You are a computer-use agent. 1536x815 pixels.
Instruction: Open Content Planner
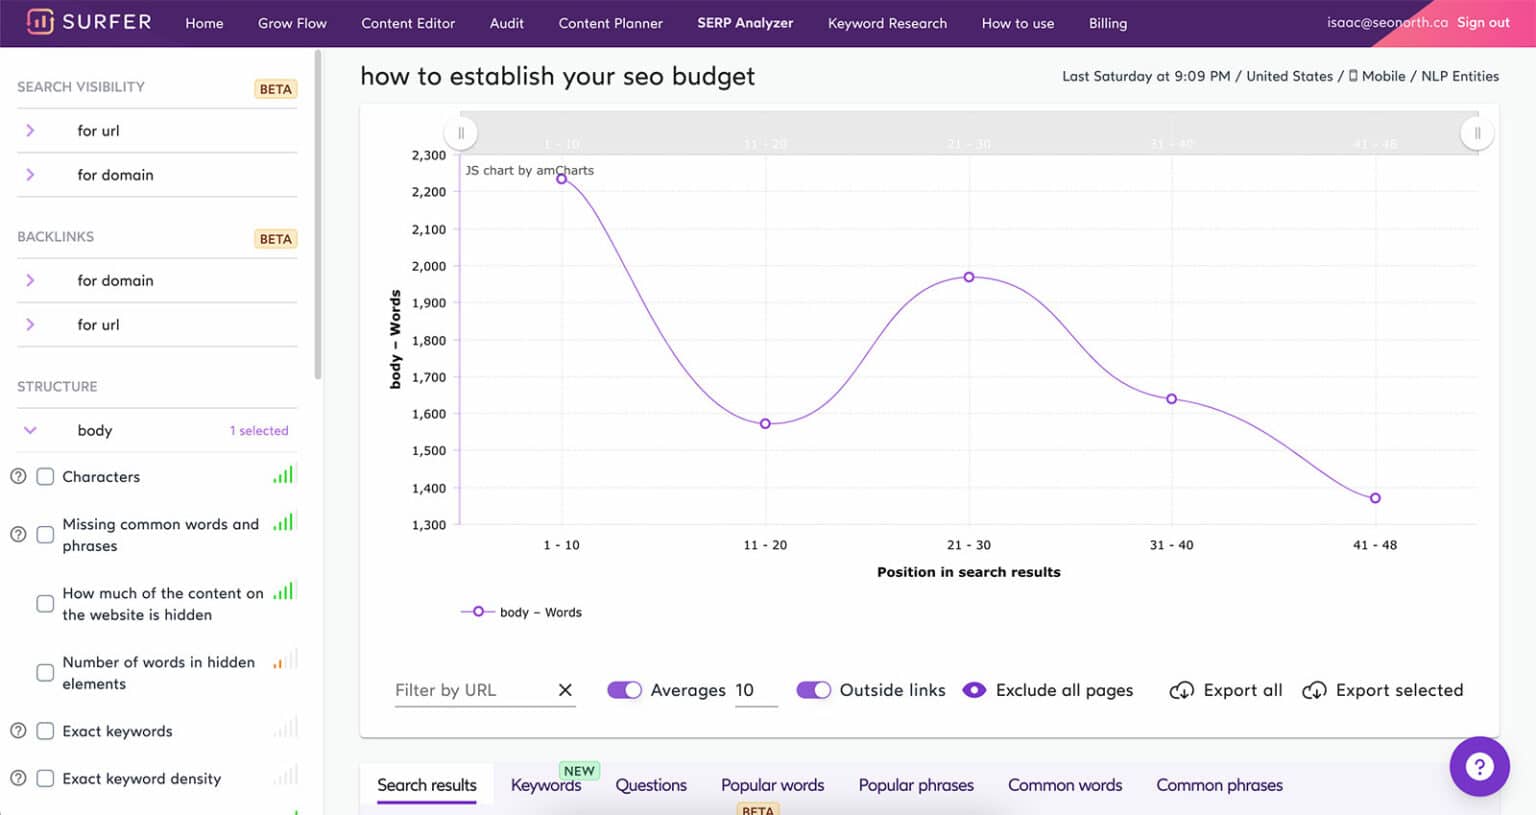pyautogui.click(x=610, y=23)
